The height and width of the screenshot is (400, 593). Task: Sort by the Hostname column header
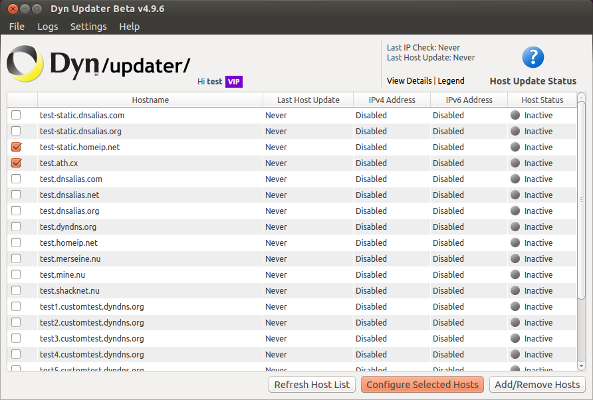pos(150,100)
